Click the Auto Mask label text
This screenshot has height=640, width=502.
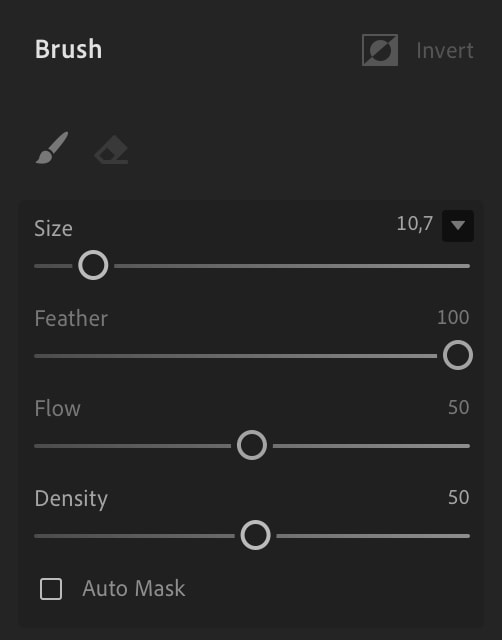[134, 589]
